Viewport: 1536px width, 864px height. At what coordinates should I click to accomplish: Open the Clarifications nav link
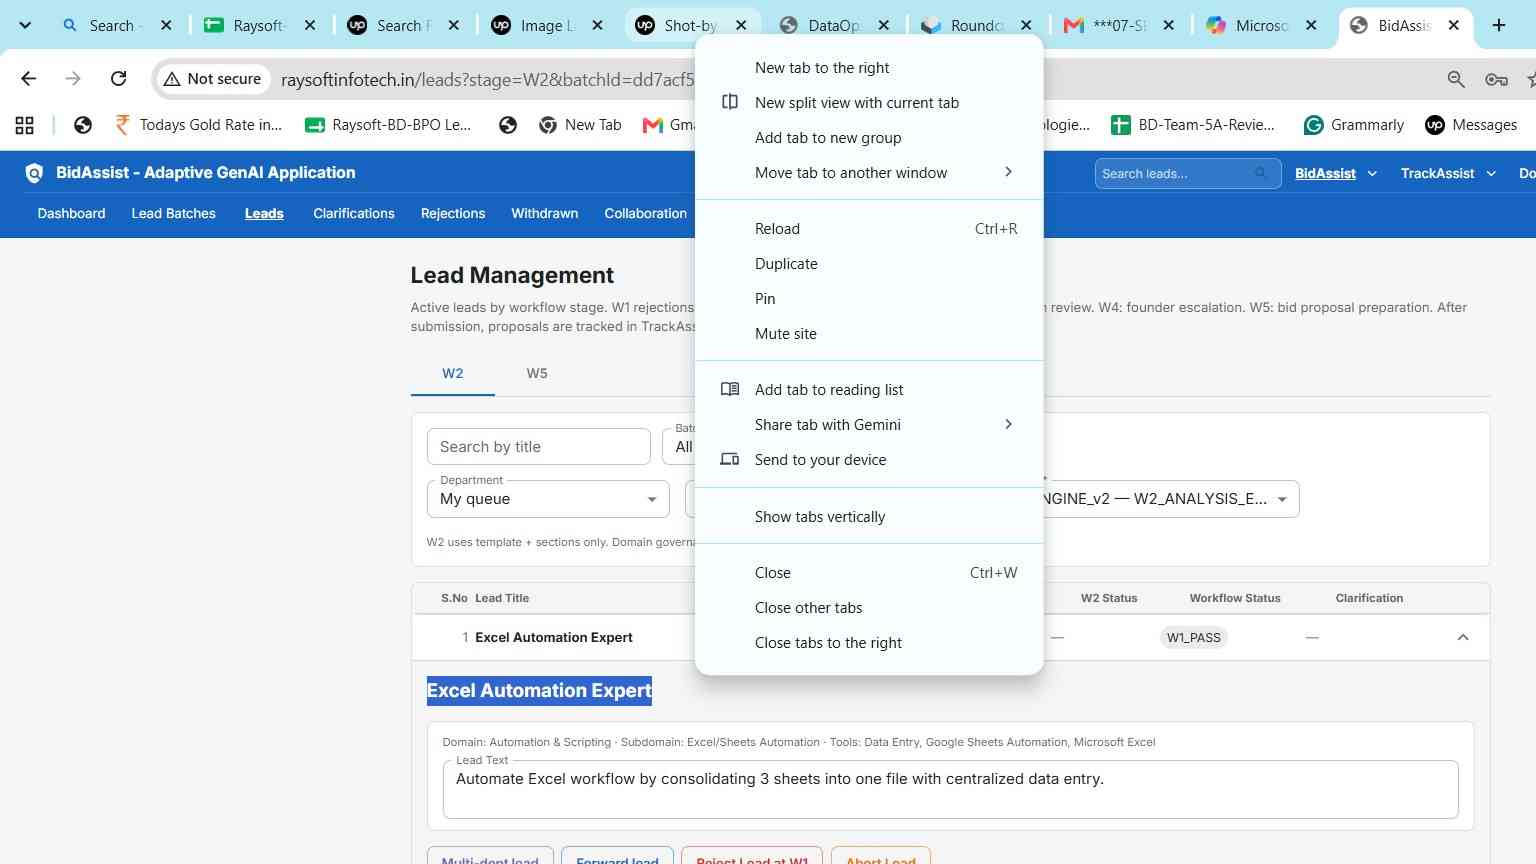(x=354, y=213)
